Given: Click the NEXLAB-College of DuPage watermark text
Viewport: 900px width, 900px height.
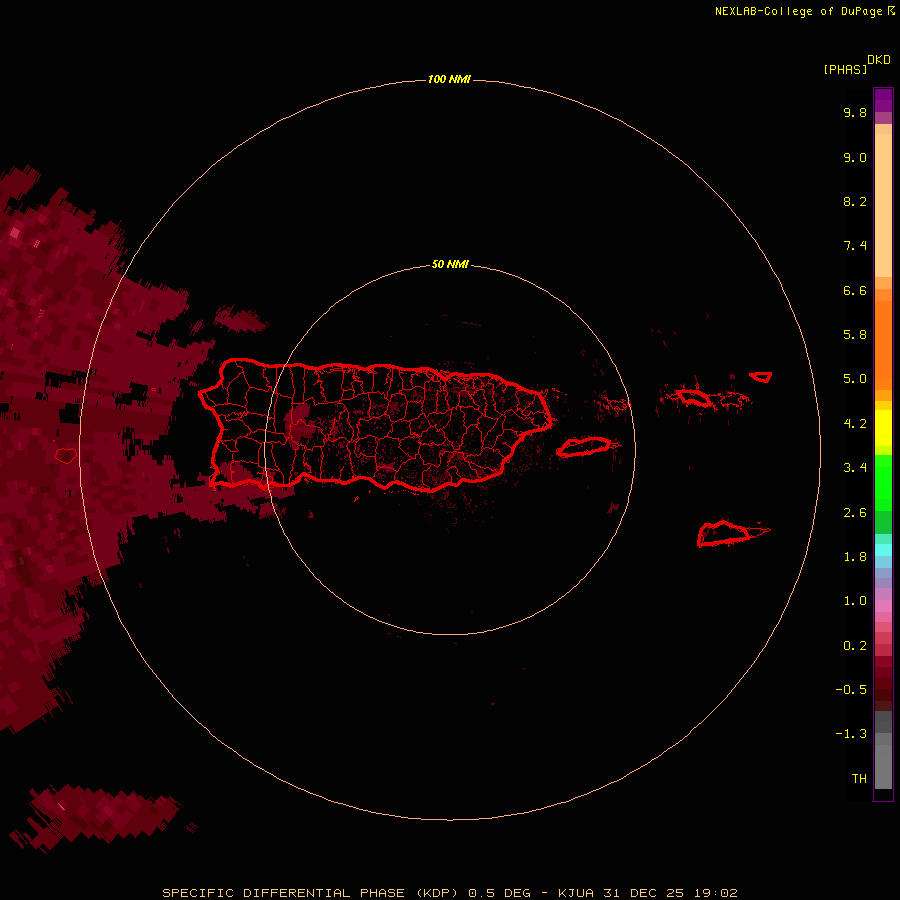Looking at the screenshot, I should 805,11.
